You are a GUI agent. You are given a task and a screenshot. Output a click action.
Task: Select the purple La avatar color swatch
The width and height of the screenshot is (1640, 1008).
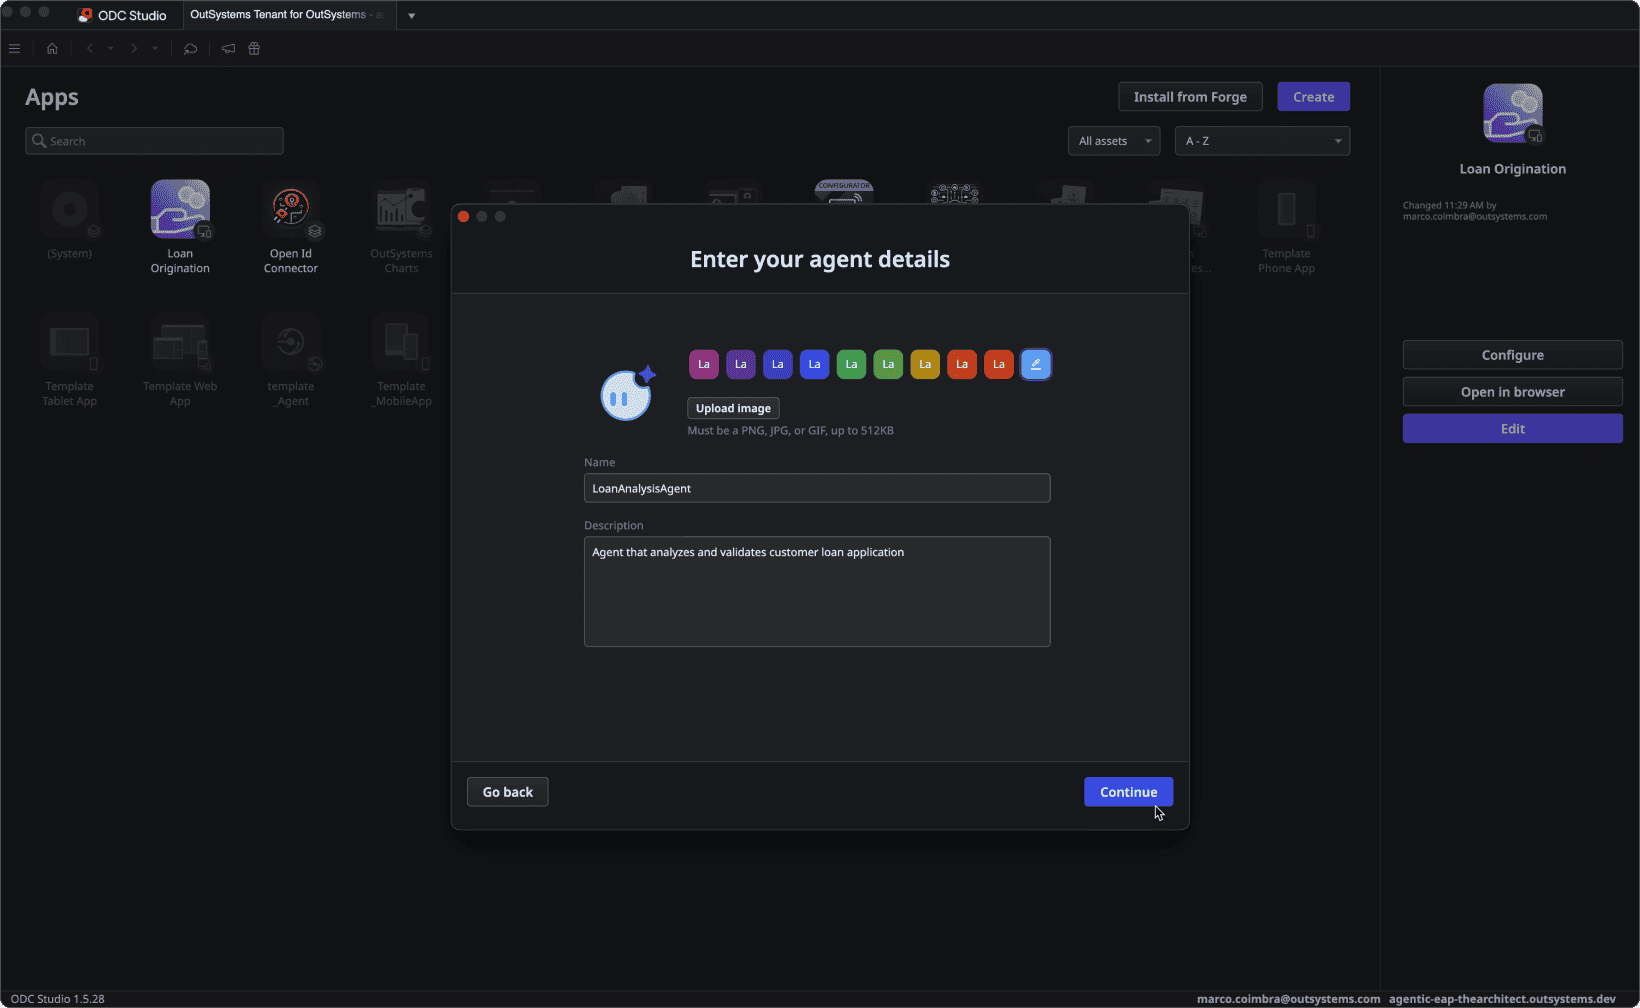click(703, 364)
